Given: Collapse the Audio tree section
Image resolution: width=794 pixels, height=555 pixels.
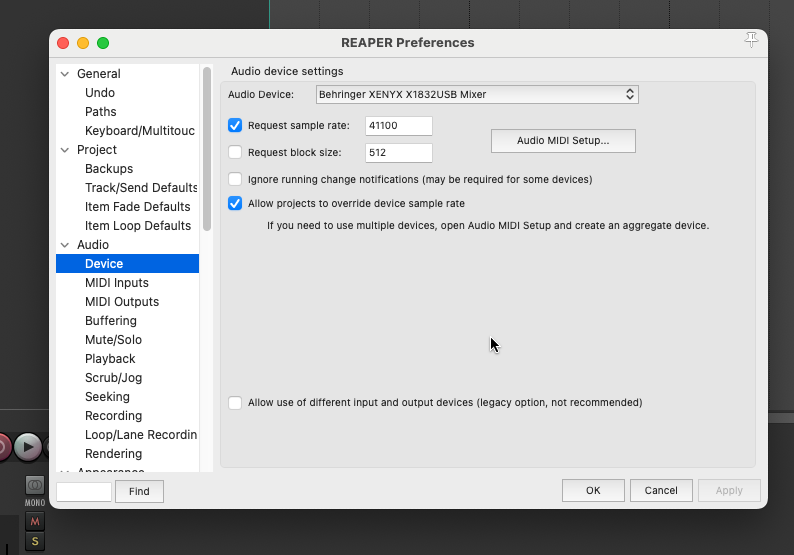Looking at the screenshot, I should click(x=65, y=245).
